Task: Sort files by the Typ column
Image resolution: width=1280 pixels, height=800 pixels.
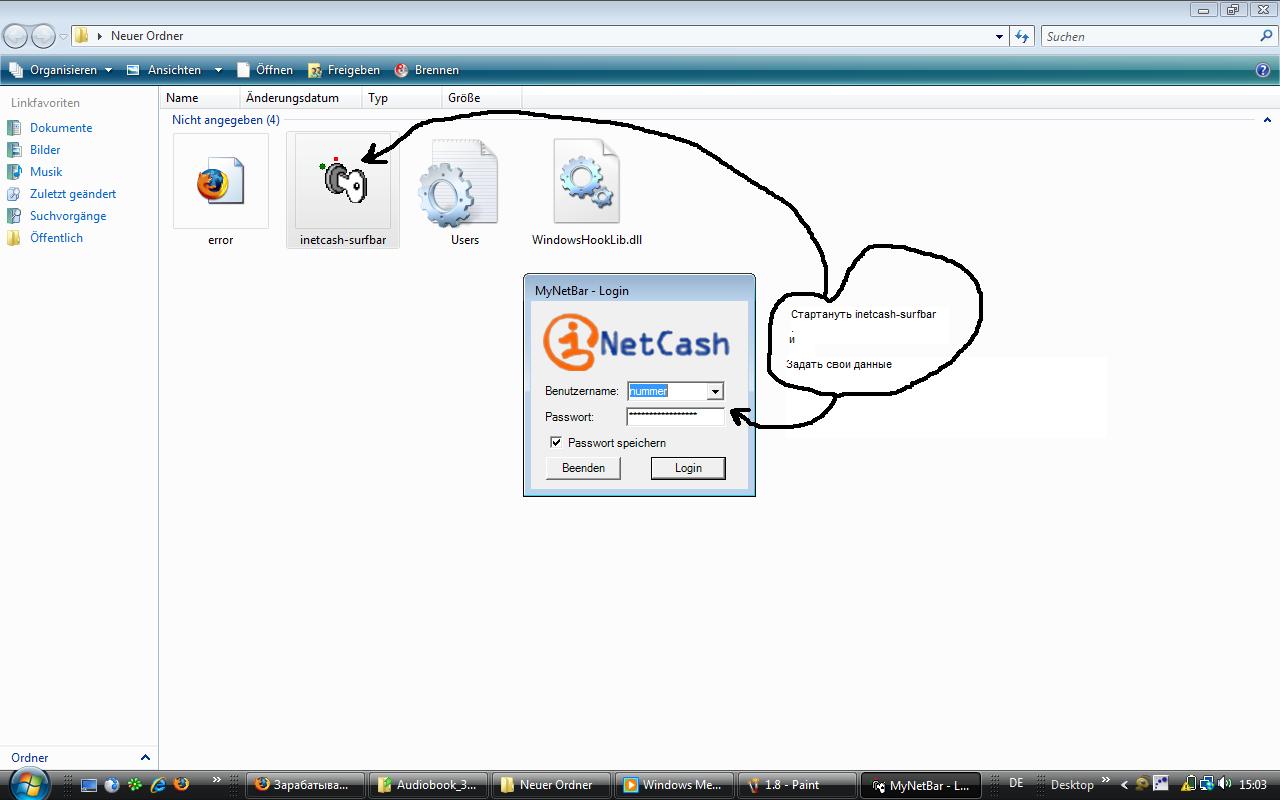Action: [x=402, y=98]
